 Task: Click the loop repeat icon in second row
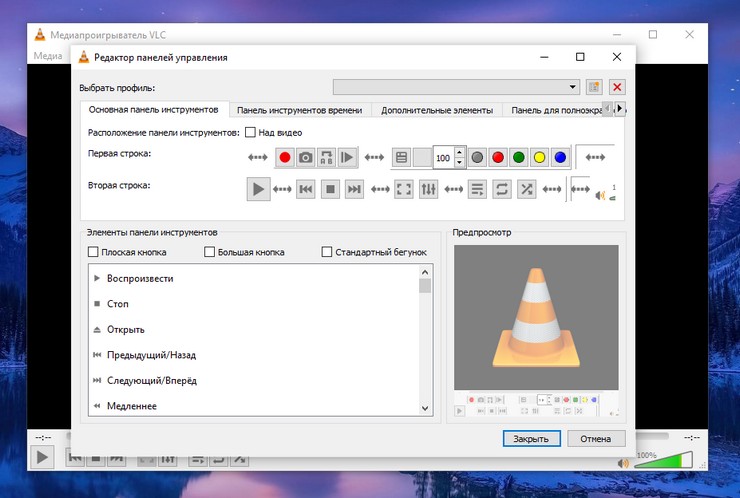(x=502, y=188)
